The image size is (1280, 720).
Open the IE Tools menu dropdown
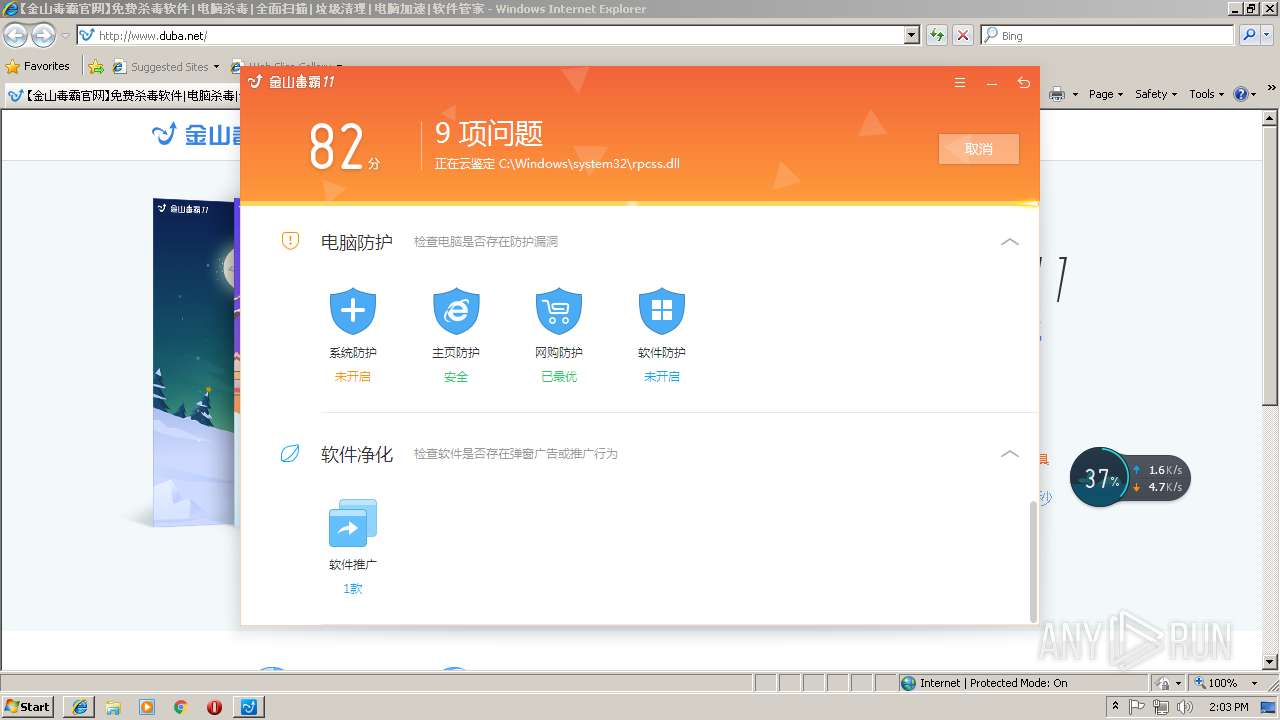1207,94
